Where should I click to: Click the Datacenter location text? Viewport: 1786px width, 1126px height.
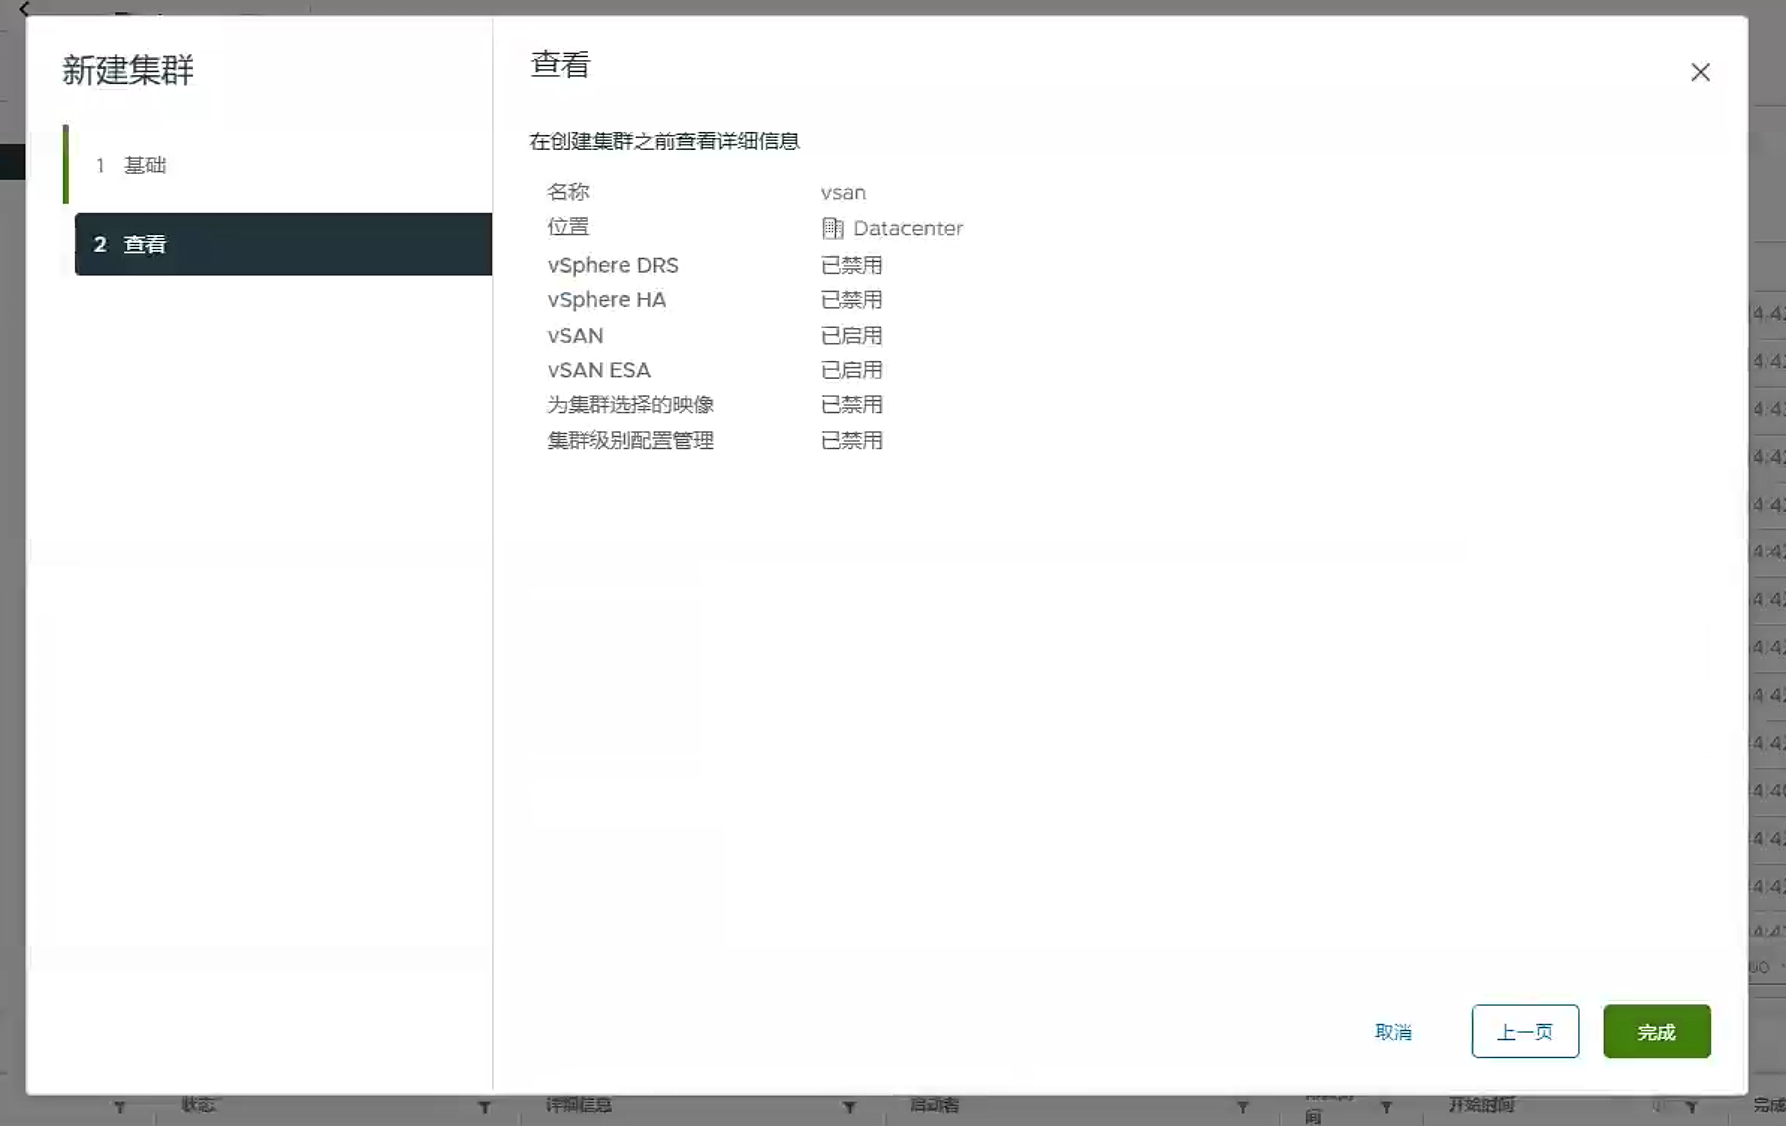908,228
